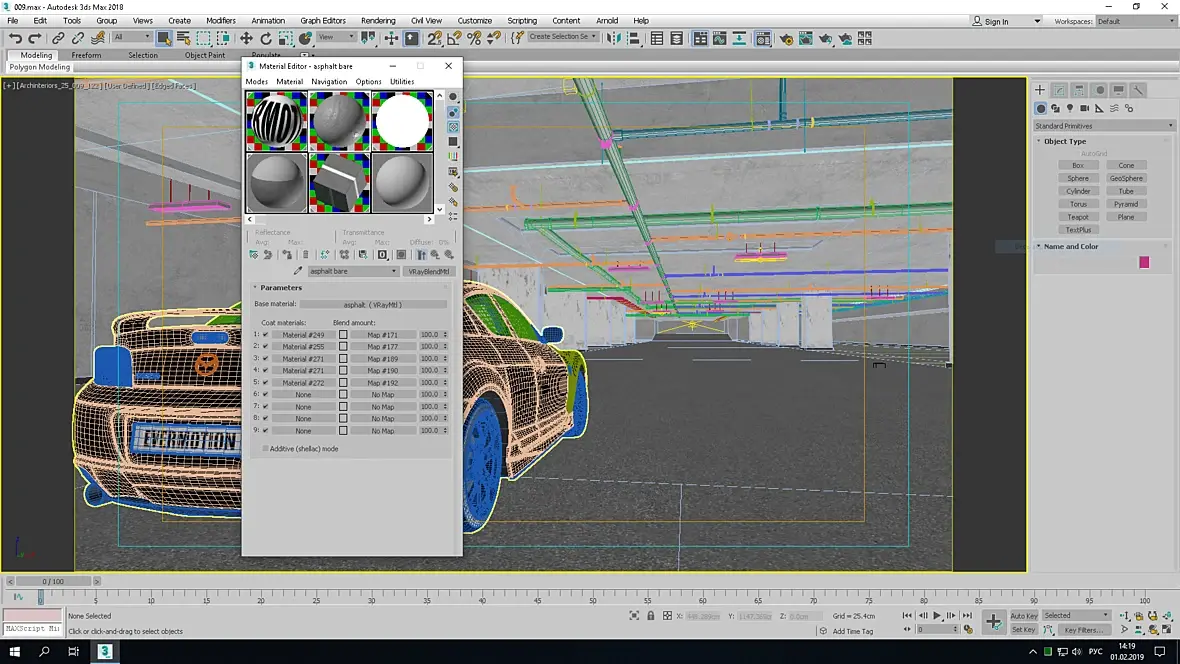Toggle Auto Key animation mode
Image resolution: width=1180 pixels, height=664 pixels.
pyautogui.click(x=1024, y=616)
